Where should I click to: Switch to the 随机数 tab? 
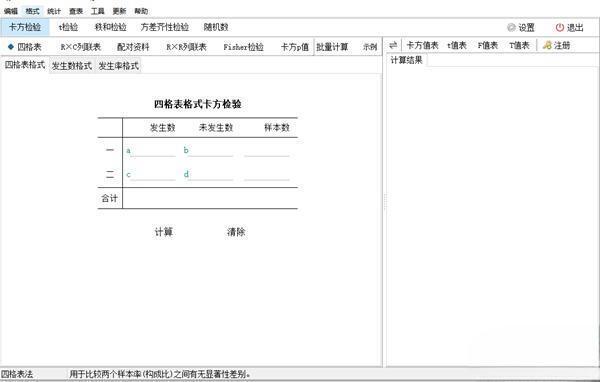(216, 27)
